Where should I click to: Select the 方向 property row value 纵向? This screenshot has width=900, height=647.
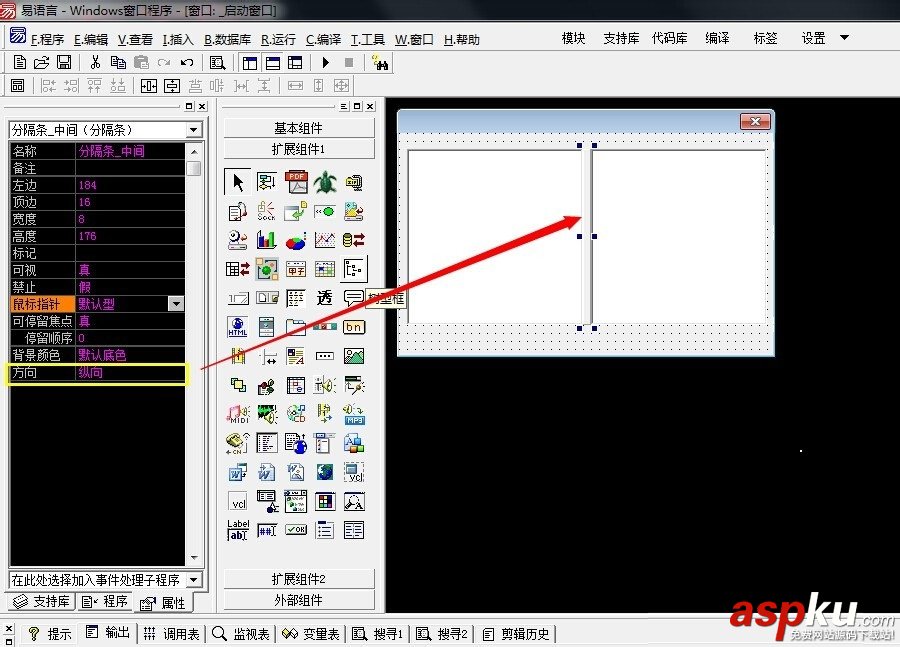[130, 372]
